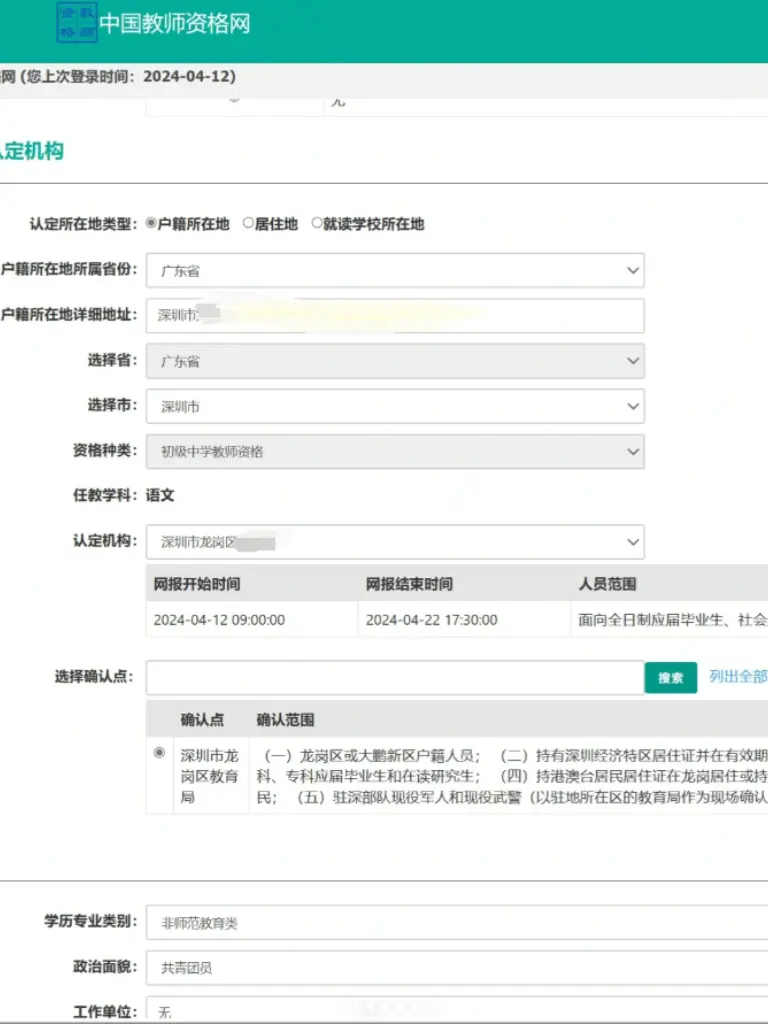This screenshot has height=1024, width=768.
Task: Open the 认定机构 dropdown
Action: pos(395,542)
